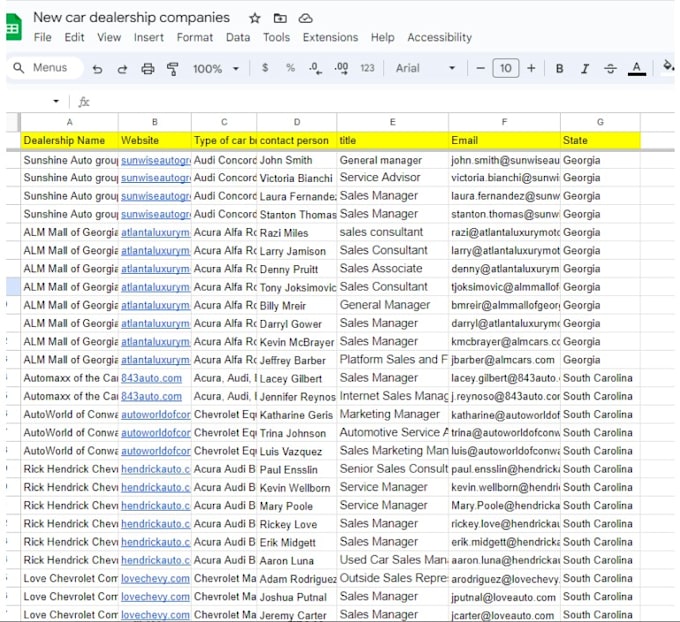Click the undo icon
Image resolution: width=680 pixels, height=622 pixels.
(97, 69)
